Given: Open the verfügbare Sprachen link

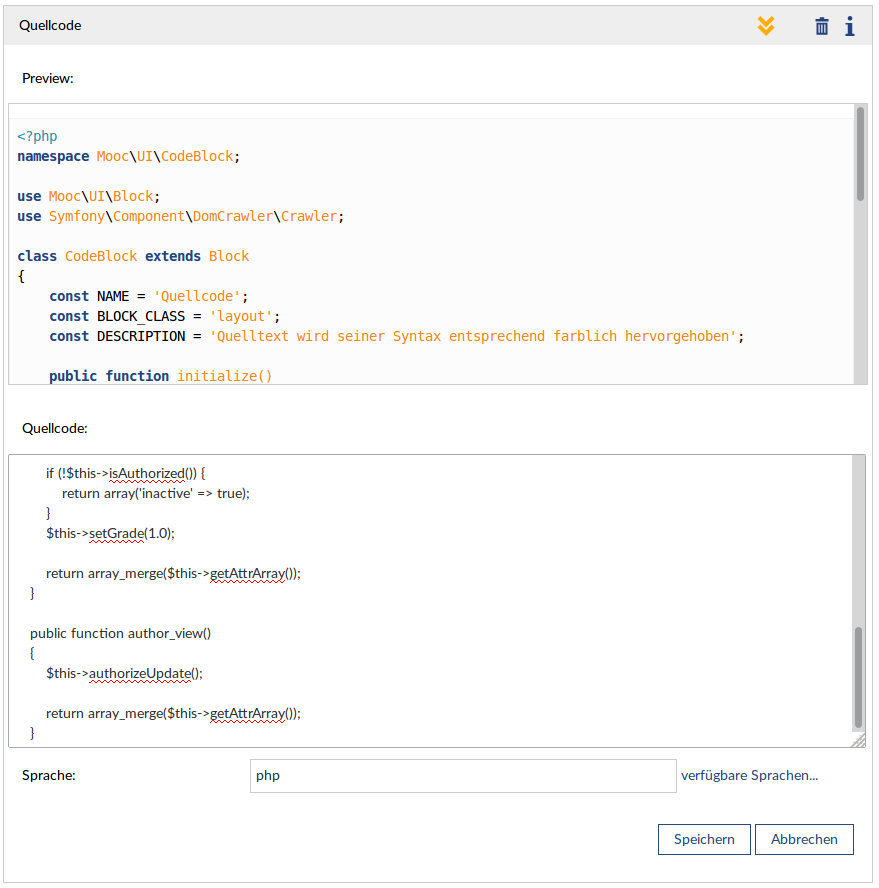Looking at the screenshot, I should click(x=749, y=776).
